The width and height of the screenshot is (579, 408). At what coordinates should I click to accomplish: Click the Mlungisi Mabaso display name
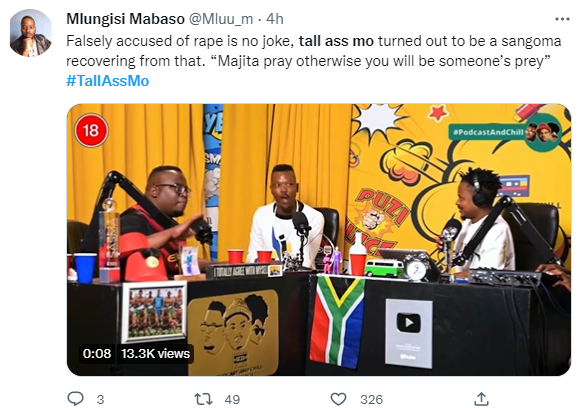125,19
